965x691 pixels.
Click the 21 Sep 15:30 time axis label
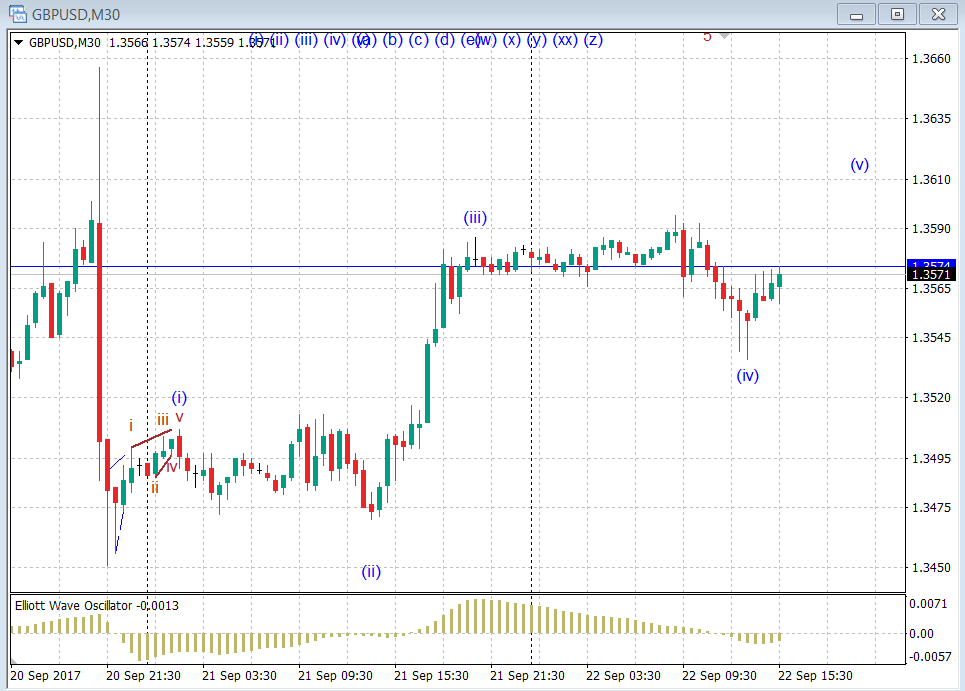pyautogui.click(x=431, y=676)
